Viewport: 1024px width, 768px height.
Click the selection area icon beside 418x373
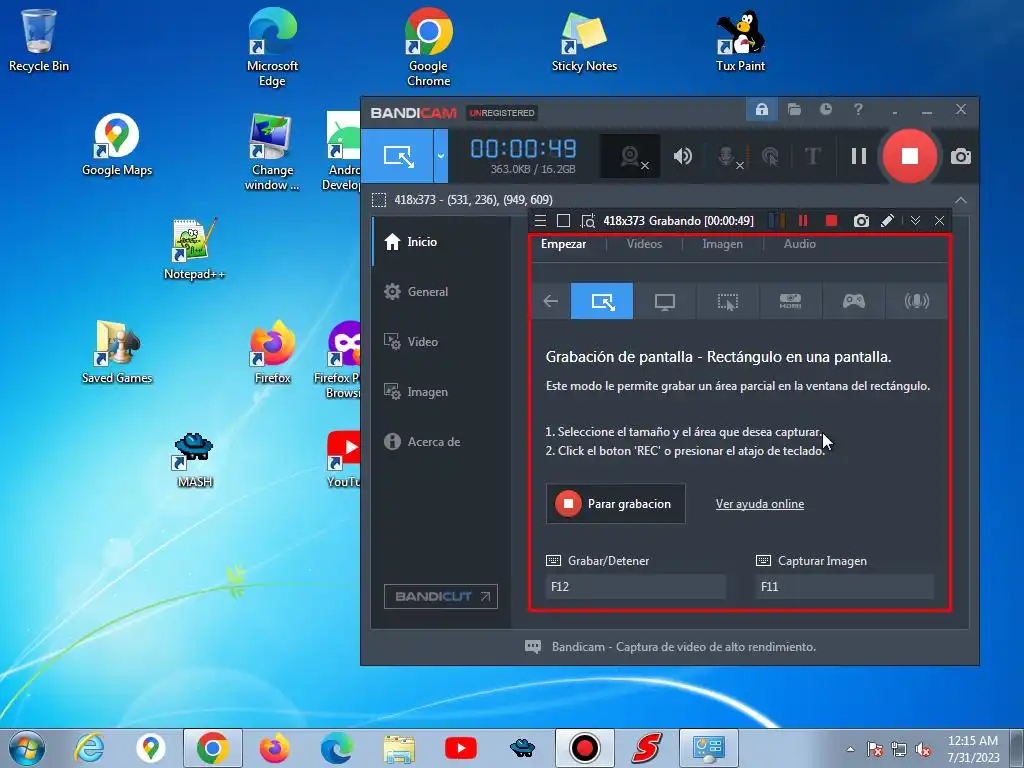pyautogui.click(x=379, y=200)
